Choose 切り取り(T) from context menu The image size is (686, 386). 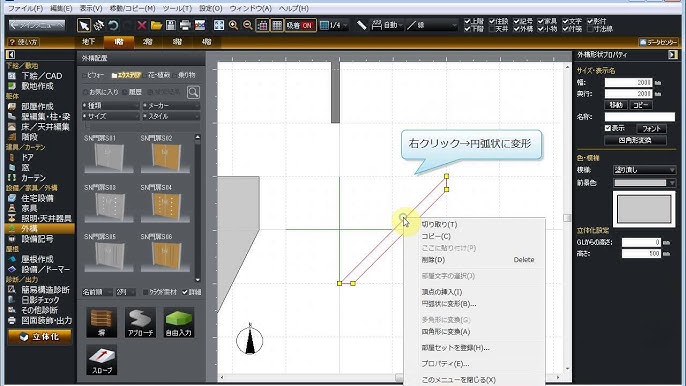pos(439,224)
